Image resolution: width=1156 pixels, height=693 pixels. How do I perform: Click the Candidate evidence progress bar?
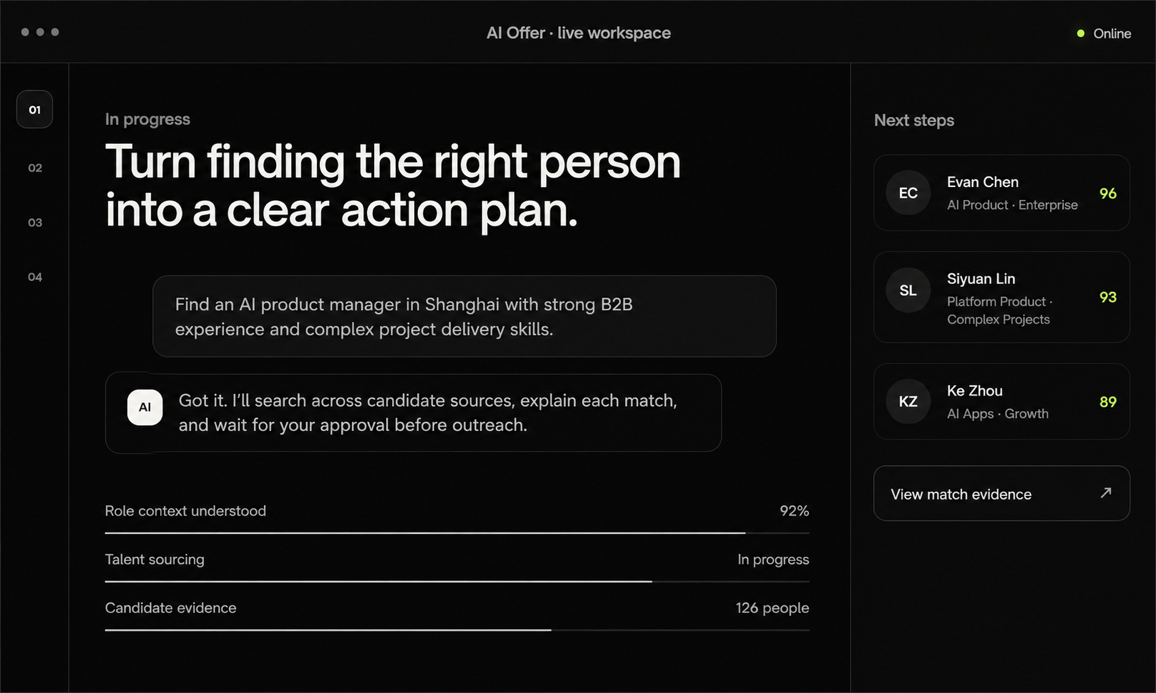(x=457, y=630)
